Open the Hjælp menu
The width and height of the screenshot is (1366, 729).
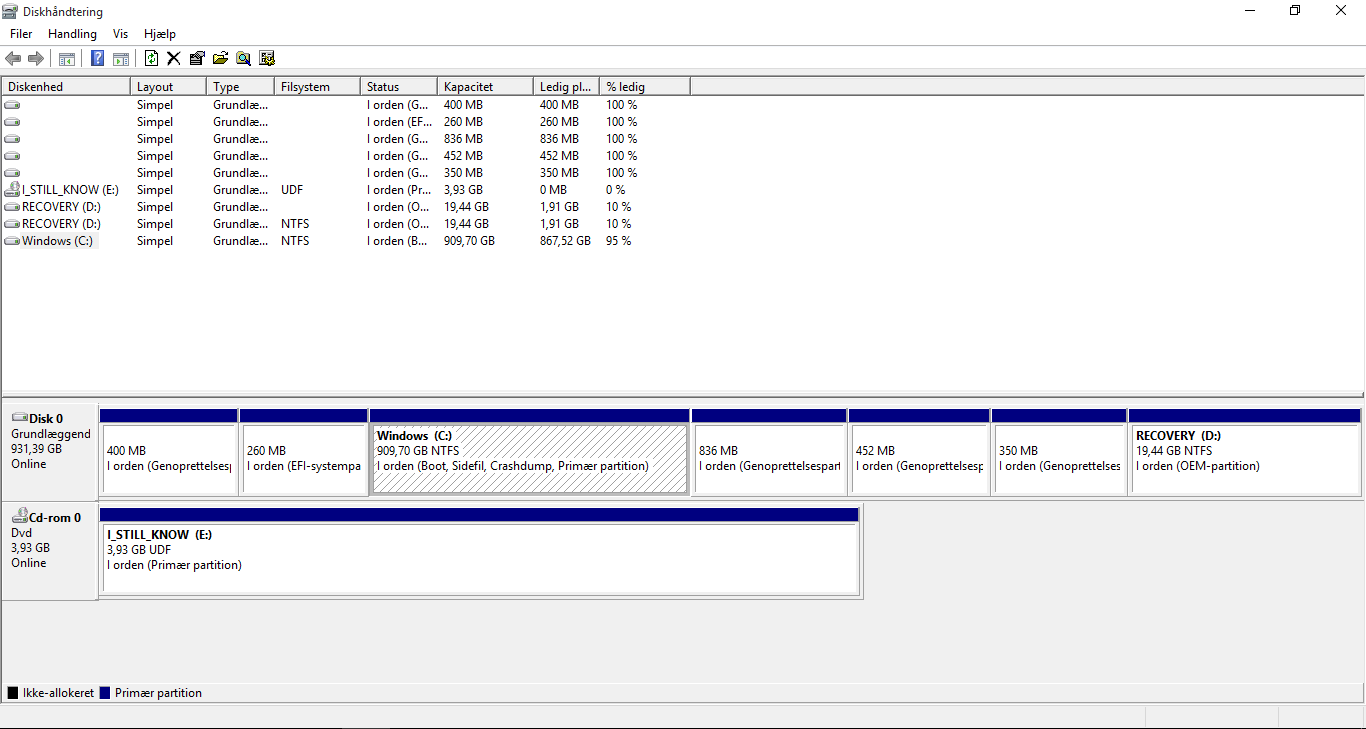(160, 34)
